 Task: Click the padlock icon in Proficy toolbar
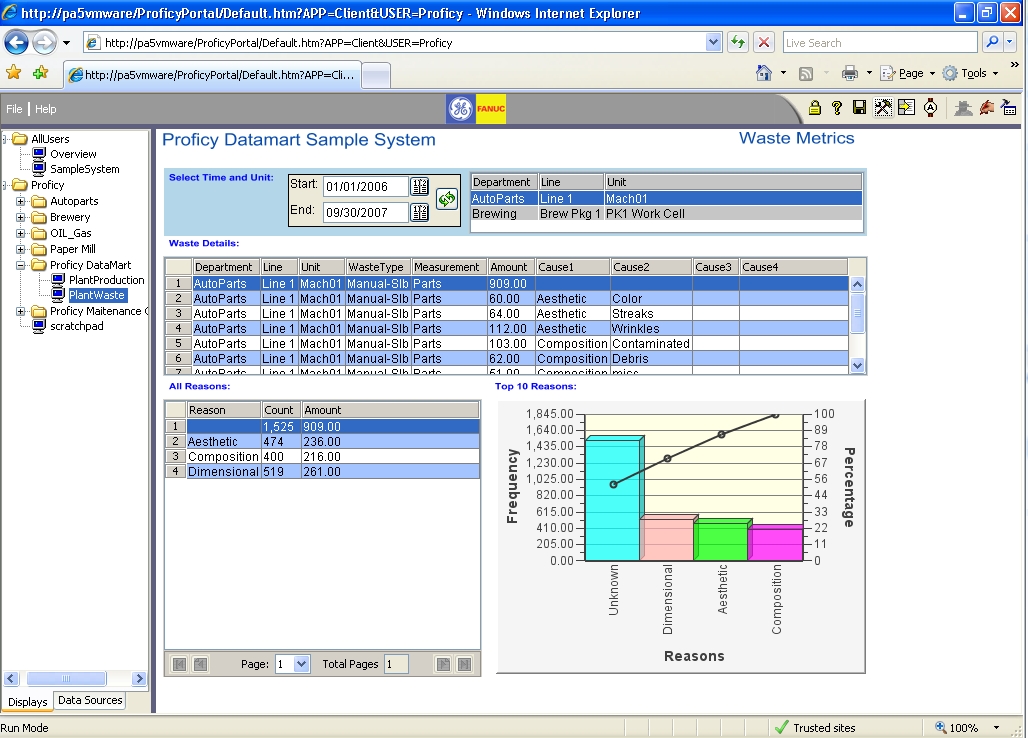(x=815, y=108)
